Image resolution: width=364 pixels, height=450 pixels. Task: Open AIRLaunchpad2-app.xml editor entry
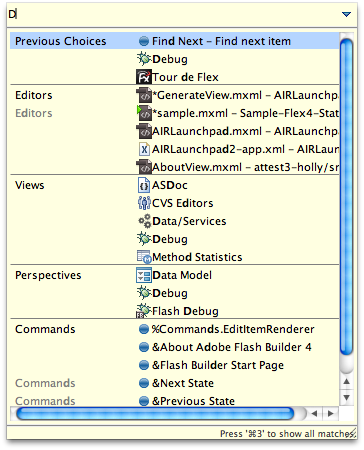(x=175, y=149)
